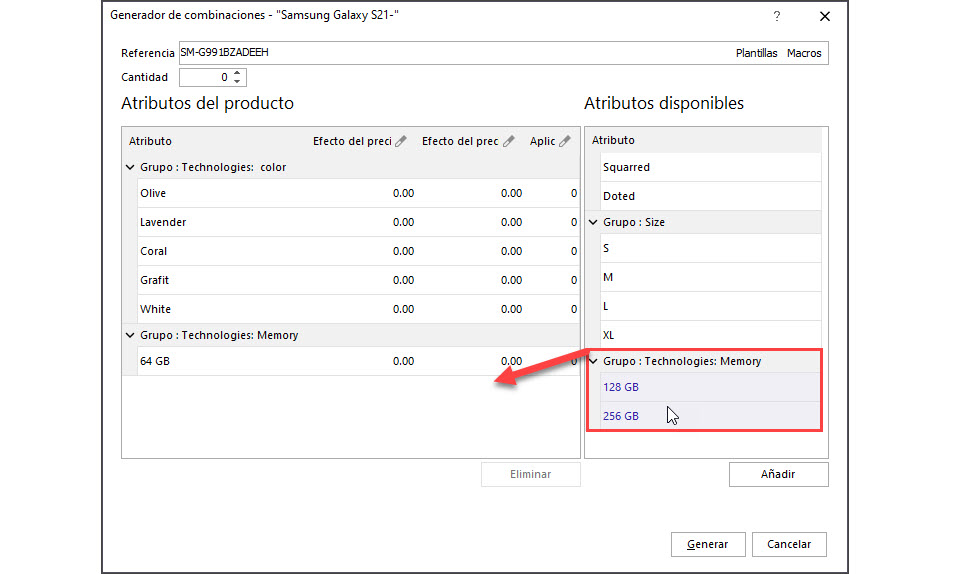954x574 pixels.
Task: Click the Generar button
Action: pos(708,544)
